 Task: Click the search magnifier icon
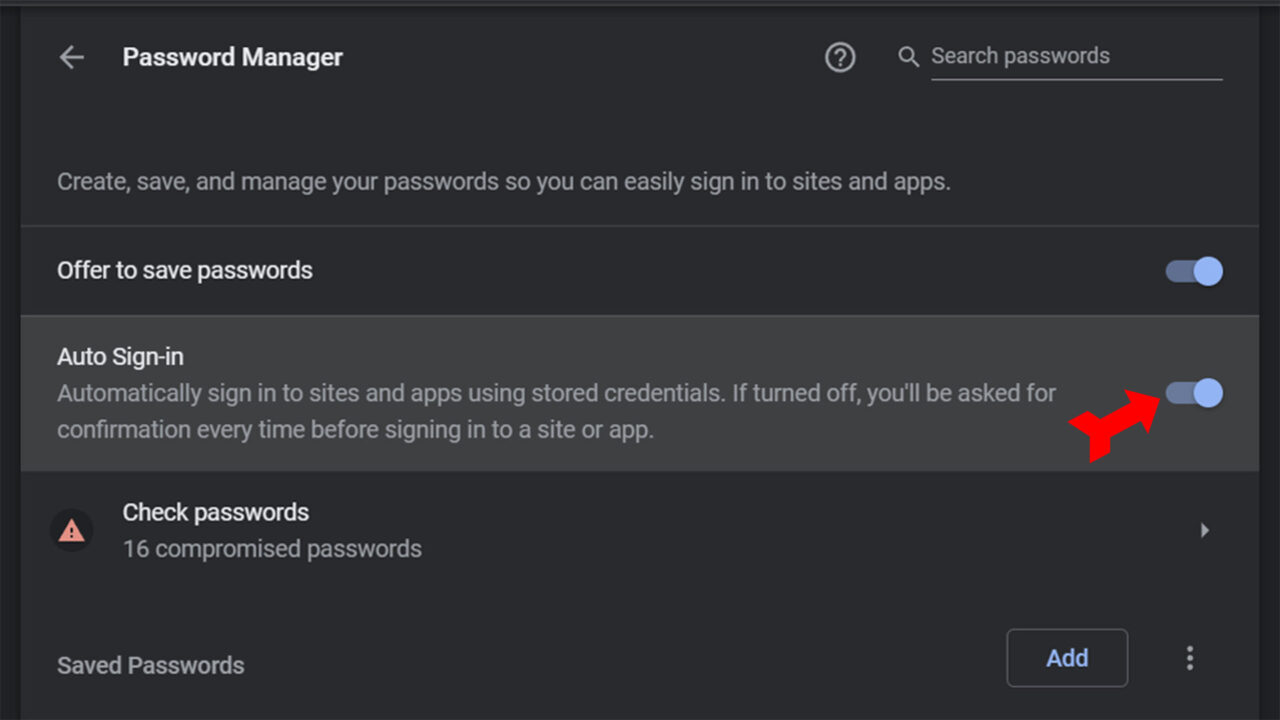click(x=908, y=57)
